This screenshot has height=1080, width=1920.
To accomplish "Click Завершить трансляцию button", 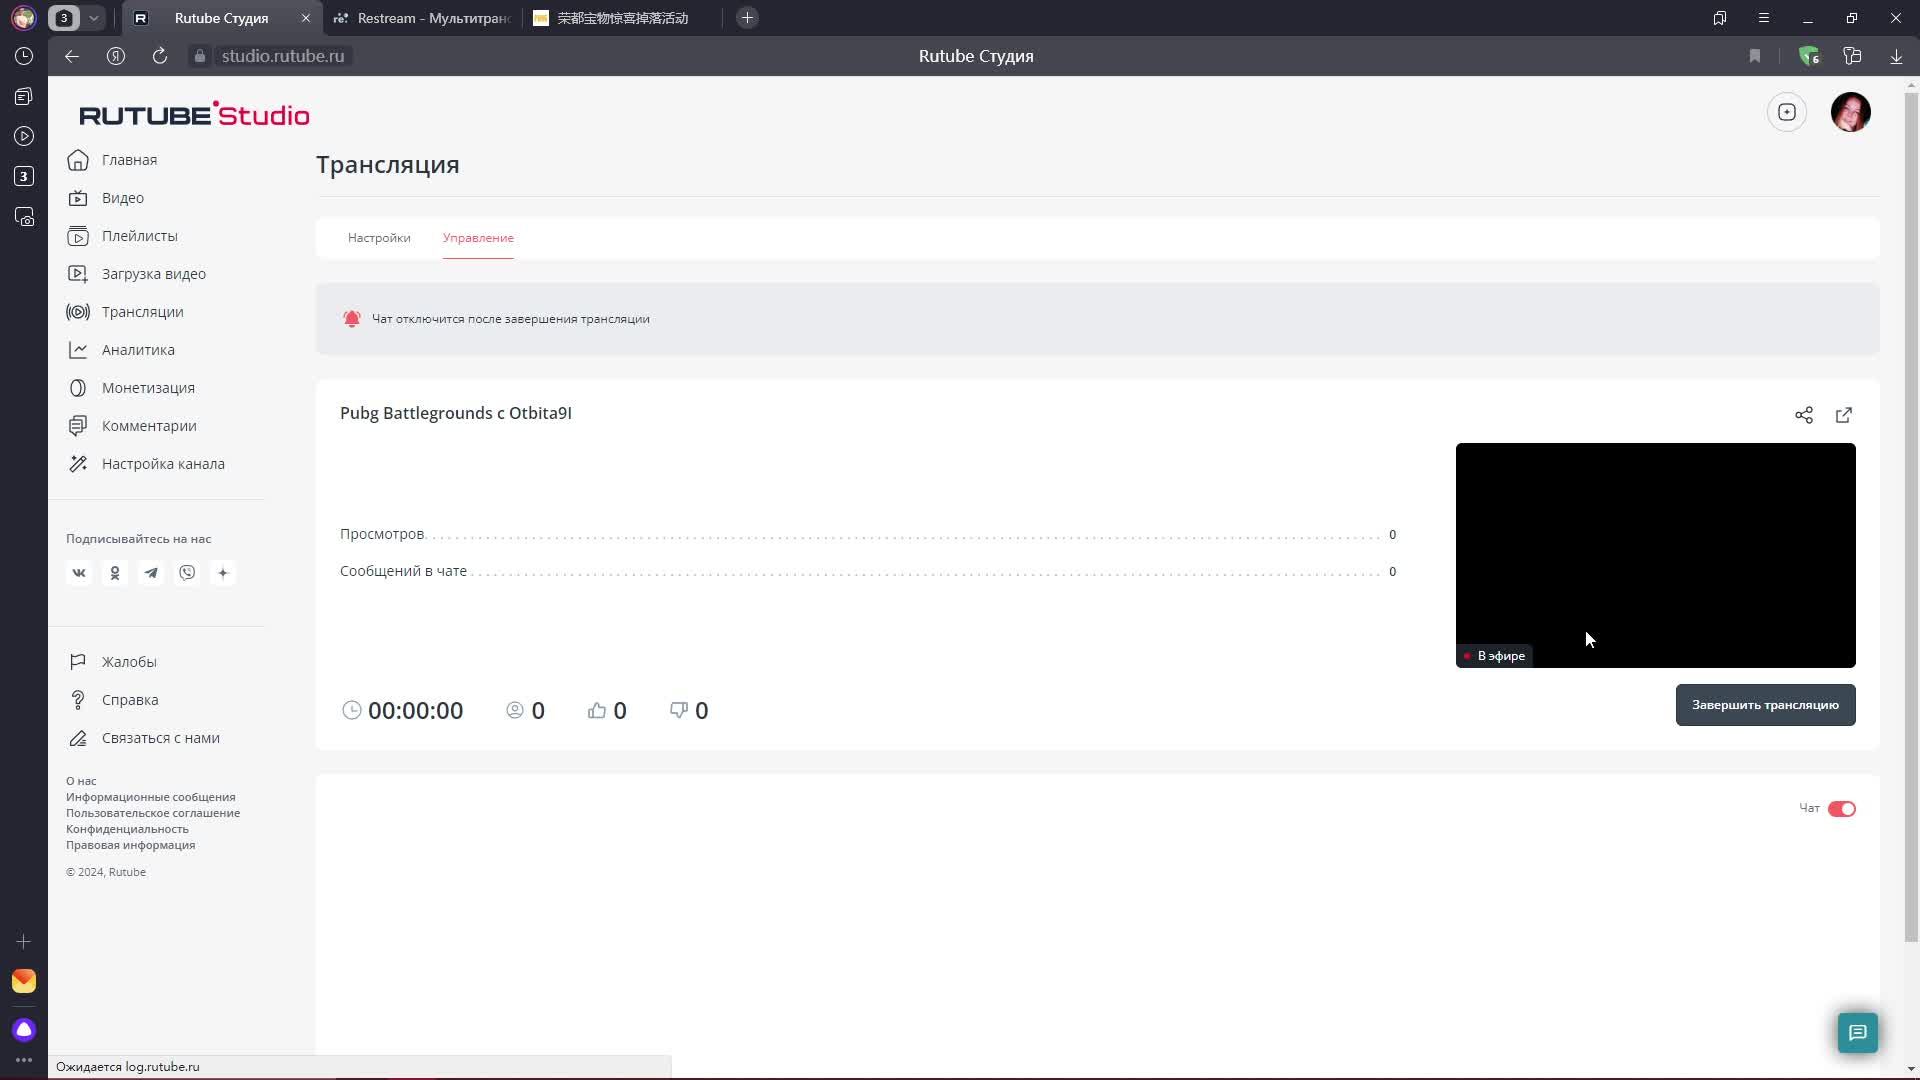I will [x=1765, y=705].
